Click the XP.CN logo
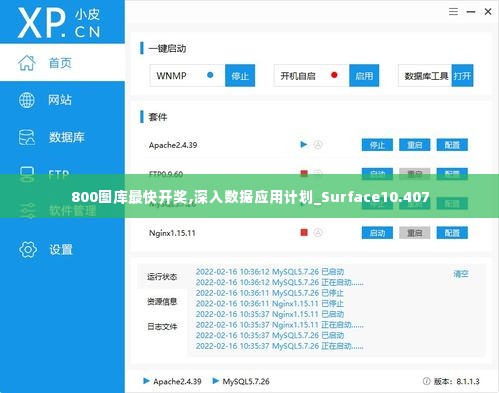The image size is (499, 393). pos(59,23)
